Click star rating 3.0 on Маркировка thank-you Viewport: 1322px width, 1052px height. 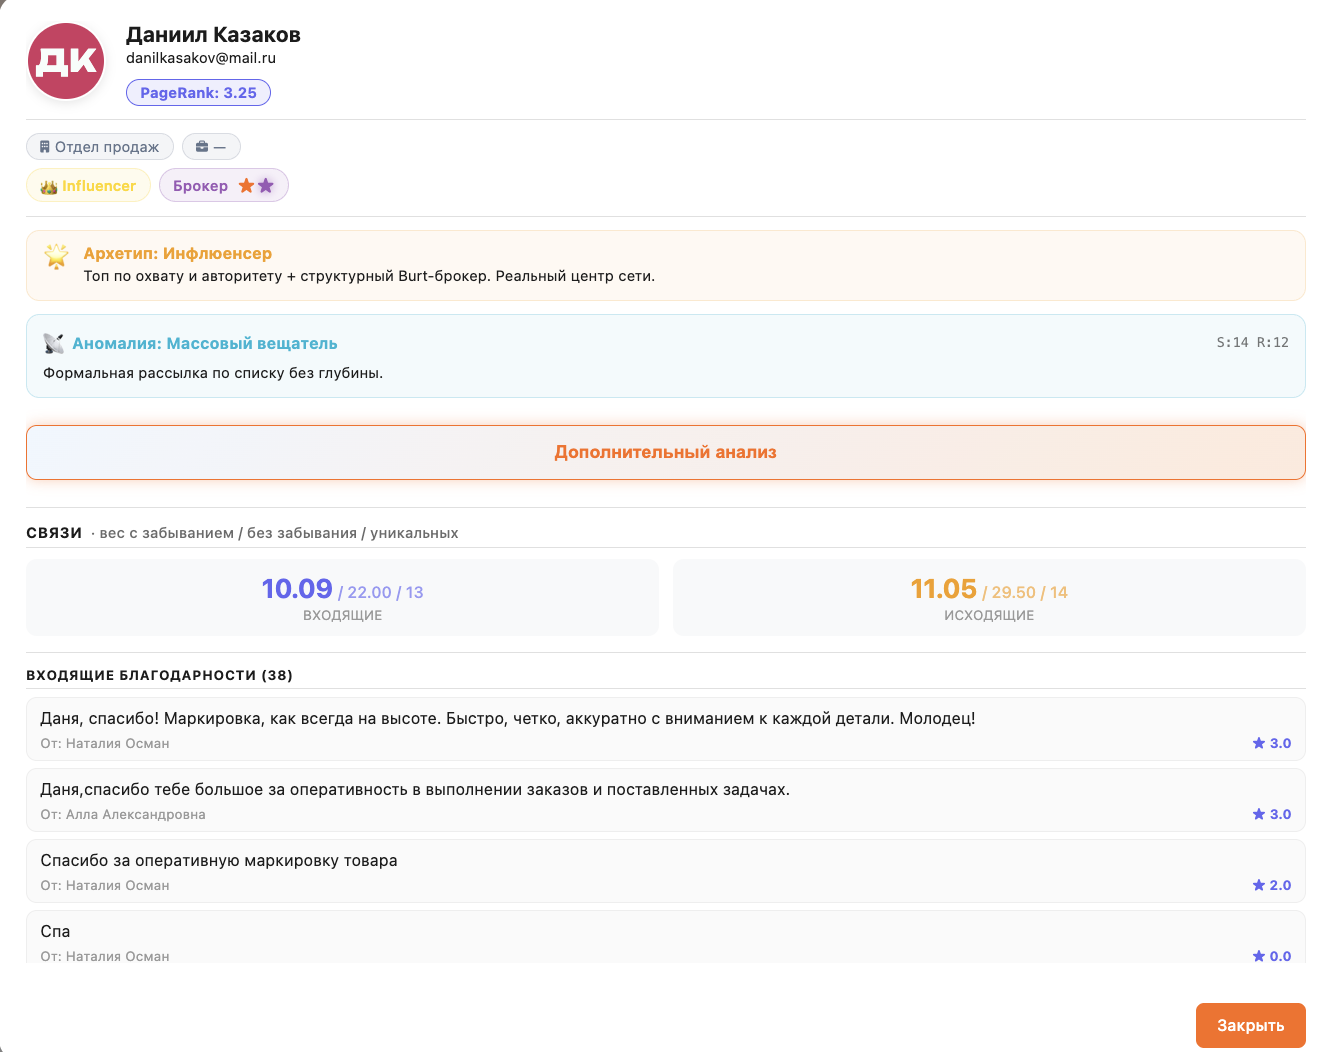pyautogui.click(x=1271, y=743)
